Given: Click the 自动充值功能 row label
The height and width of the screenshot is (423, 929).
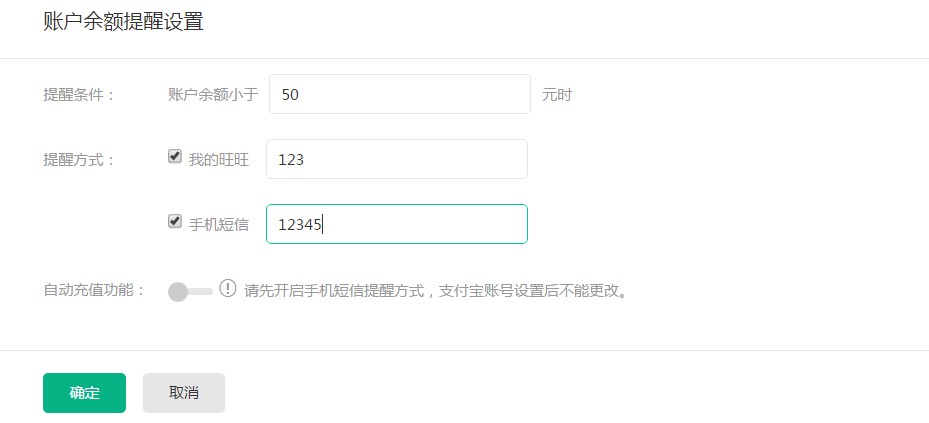Looking at the screenshot, I should (x=94, y=291).
